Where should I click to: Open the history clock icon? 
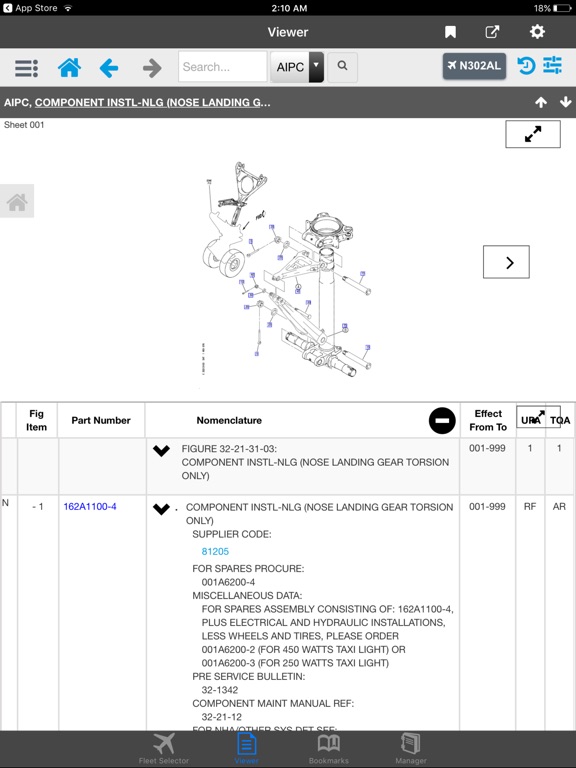(526, 66)
